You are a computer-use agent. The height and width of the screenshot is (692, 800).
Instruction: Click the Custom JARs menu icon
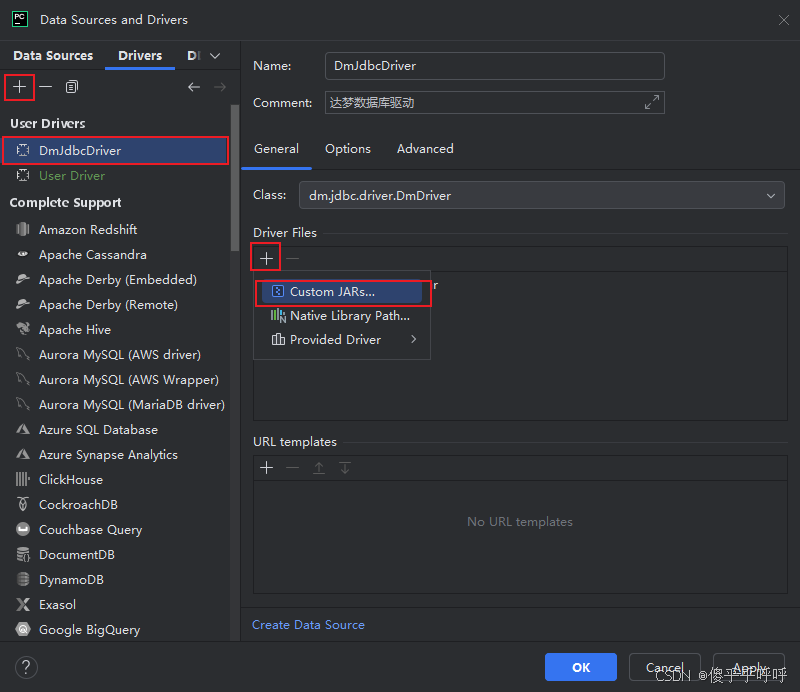click(278, 291)
